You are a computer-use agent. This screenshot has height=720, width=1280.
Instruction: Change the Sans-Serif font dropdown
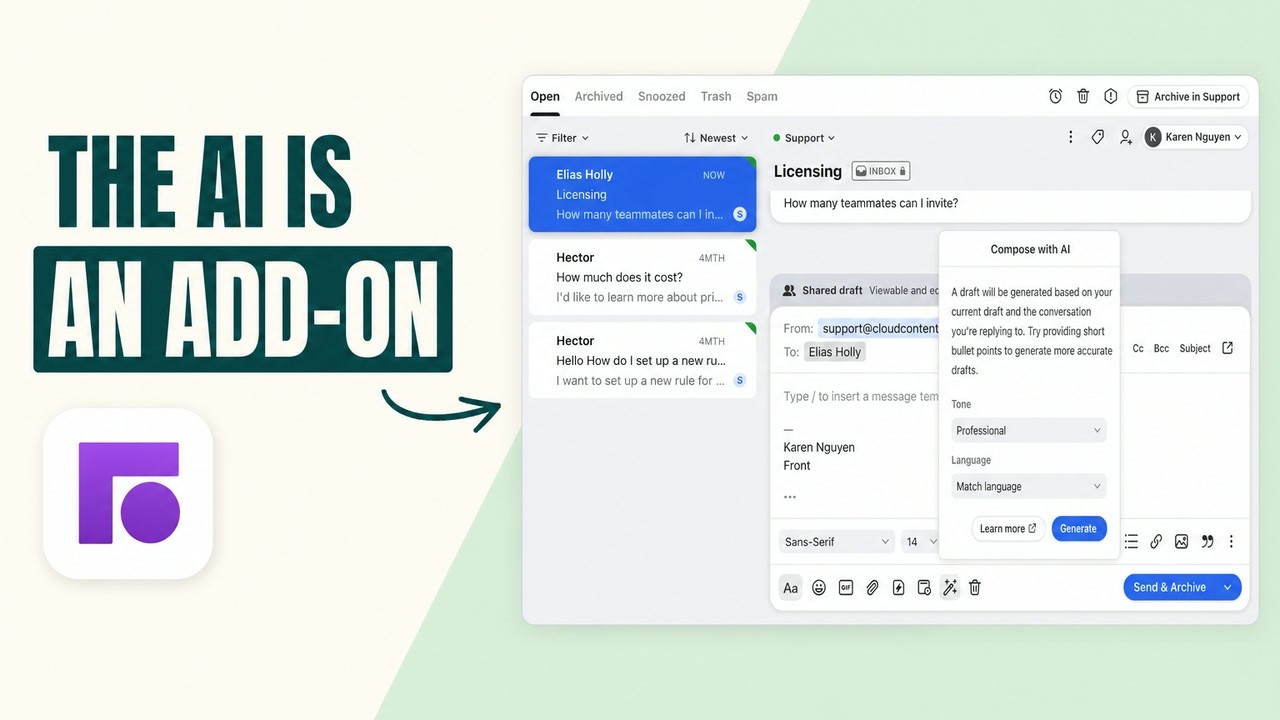pyautogui.click(x=836, y=541)
